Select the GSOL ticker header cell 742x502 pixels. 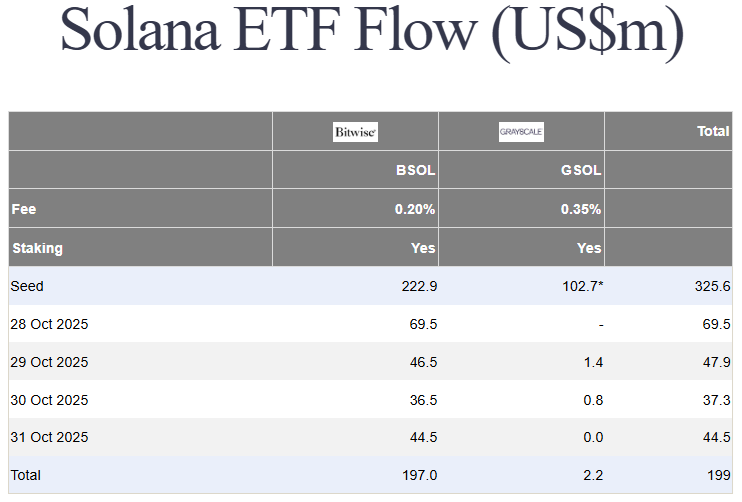point(581,170)
